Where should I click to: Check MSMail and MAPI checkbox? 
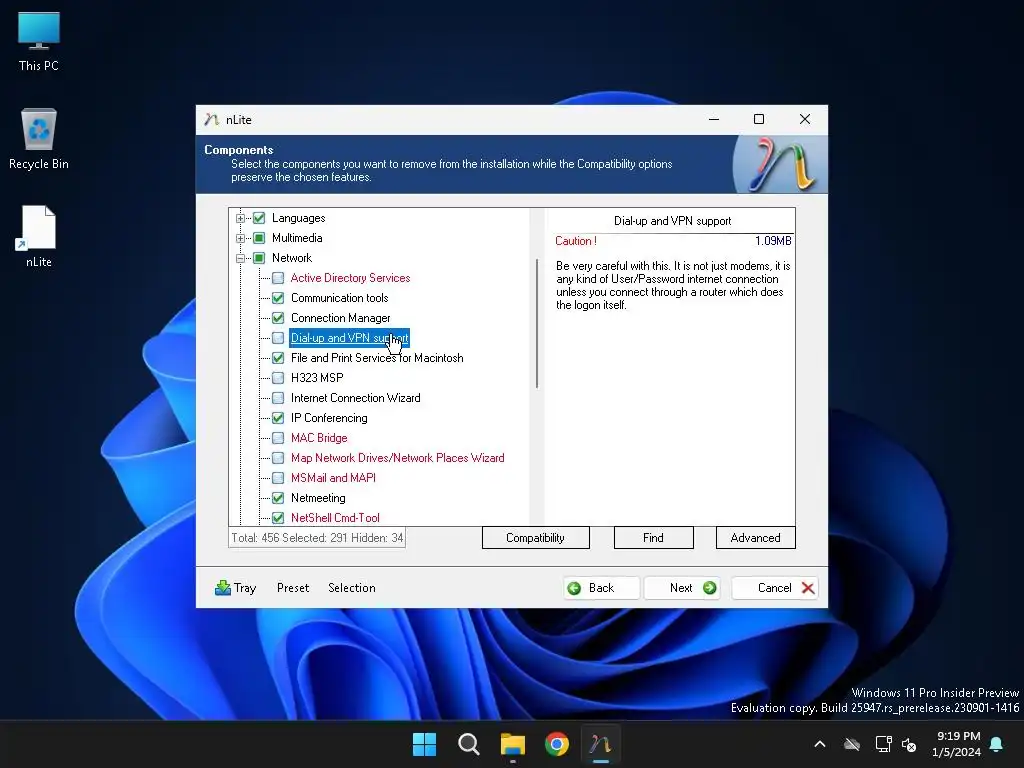pyautogui.click(x=278, y=478)
